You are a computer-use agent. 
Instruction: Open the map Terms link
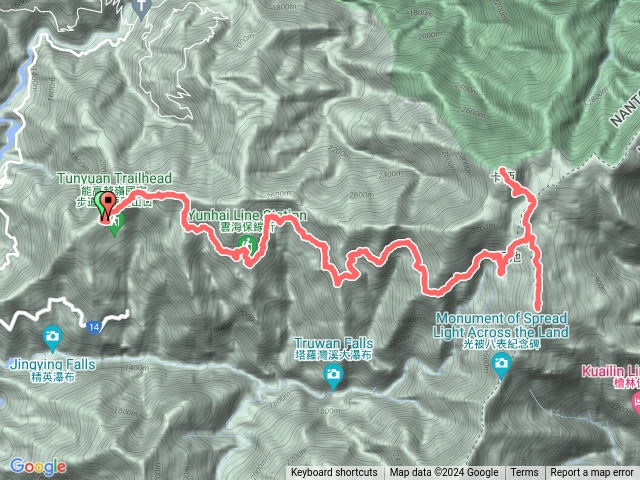524,473
